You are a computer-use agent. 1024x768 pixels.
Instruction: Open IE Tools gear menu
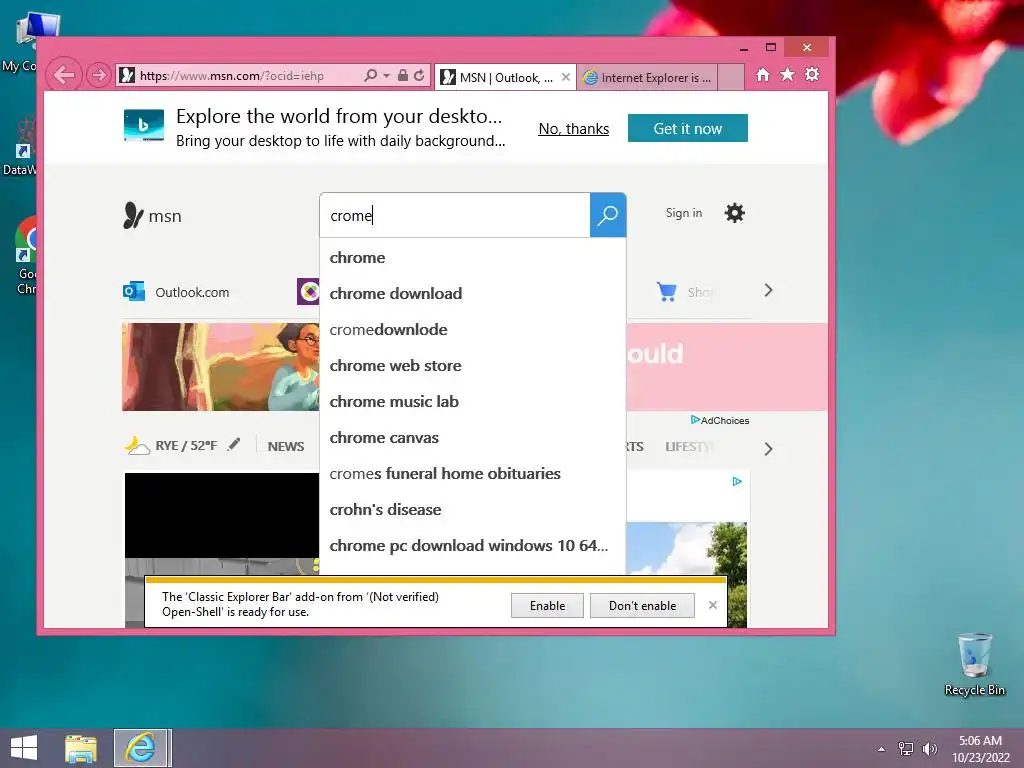click(x=812, y=74)
